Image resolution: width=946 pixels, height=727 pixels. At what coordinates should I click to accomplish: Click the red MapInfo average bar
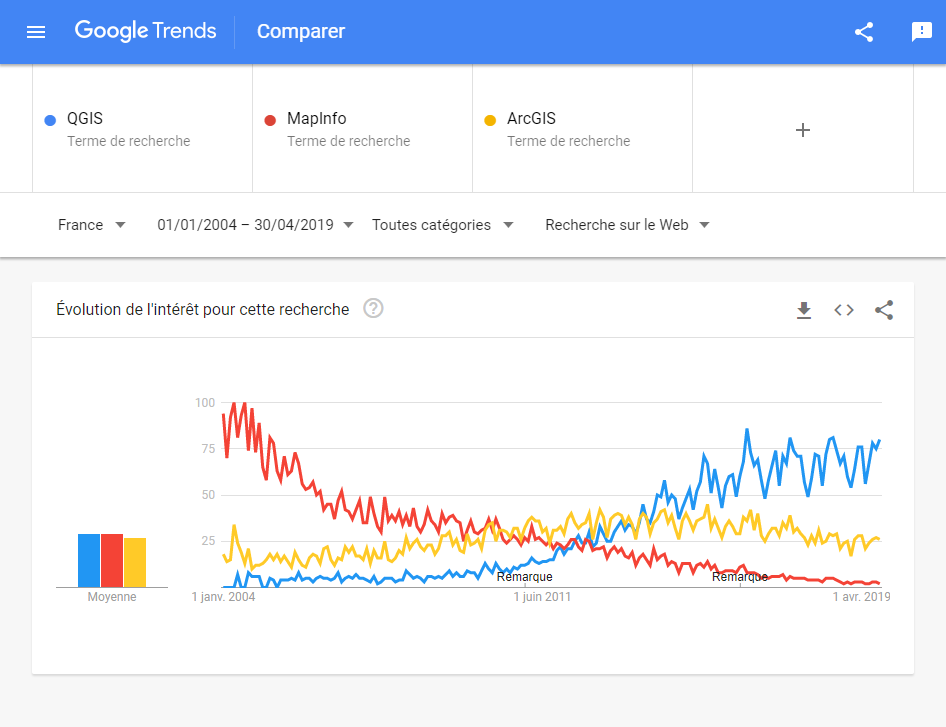click(x=112, y=560)
